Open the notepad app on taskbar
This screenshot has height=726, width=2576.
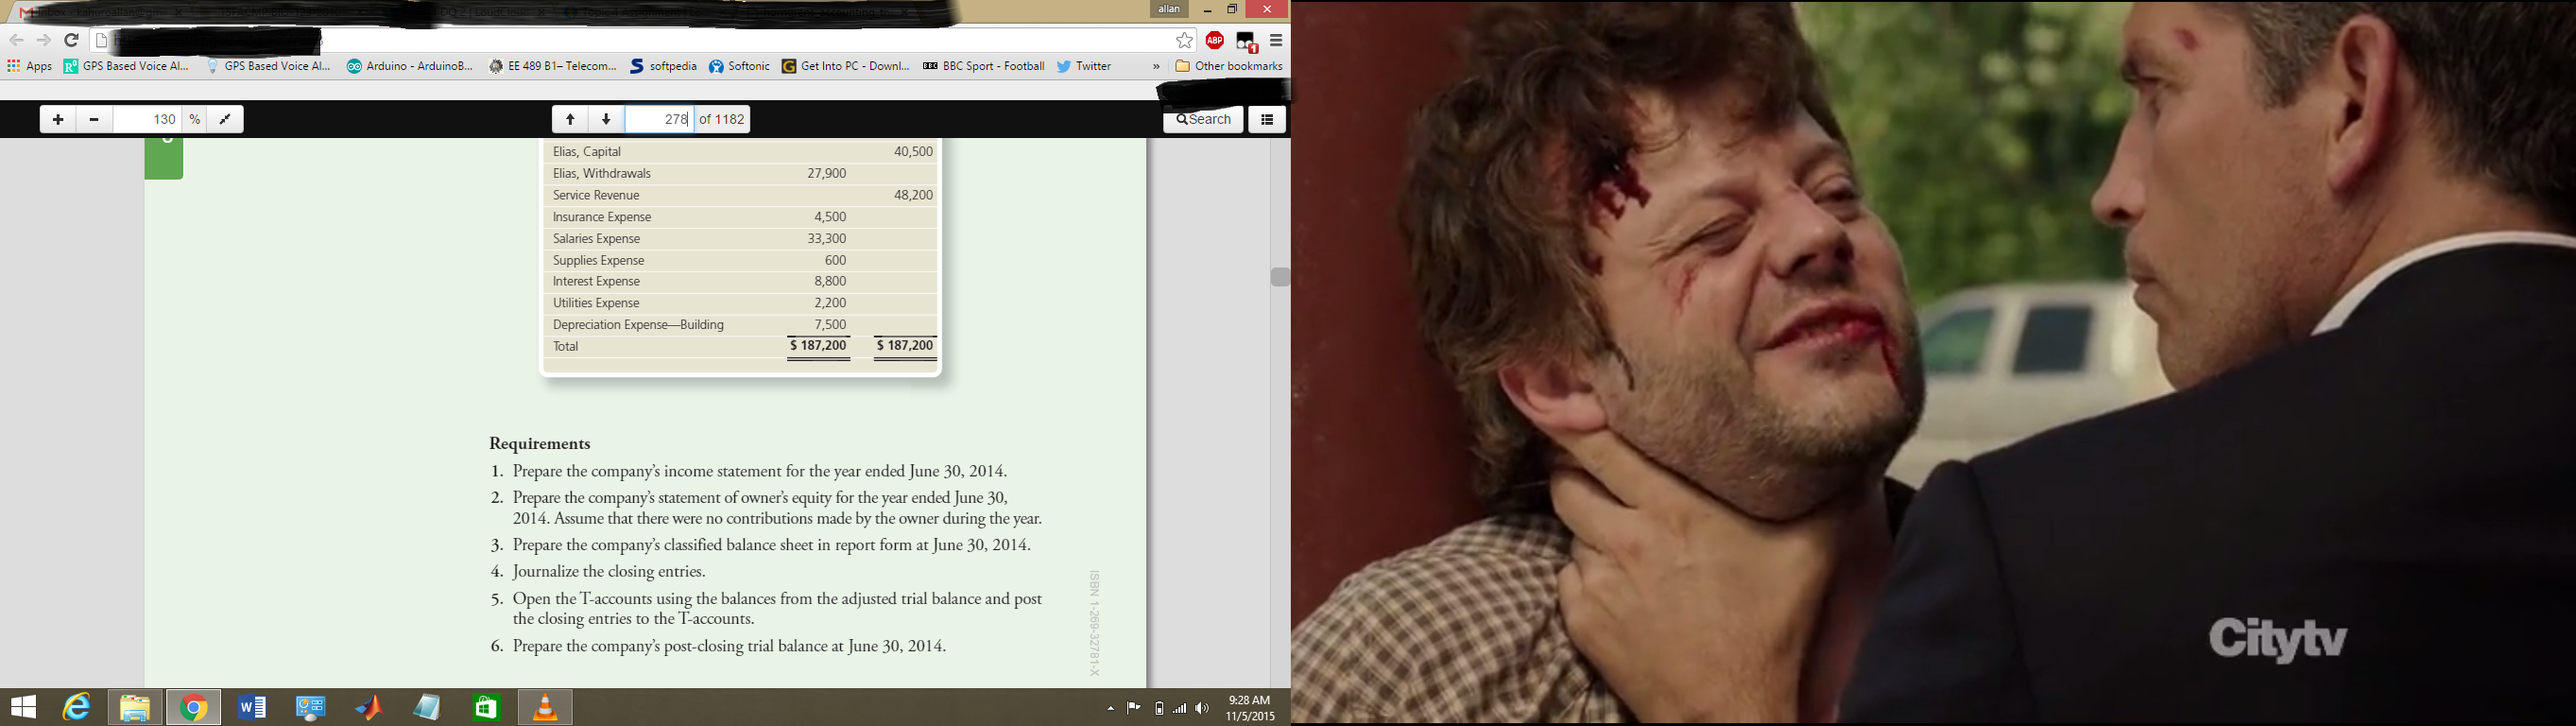tap(428, 708)
